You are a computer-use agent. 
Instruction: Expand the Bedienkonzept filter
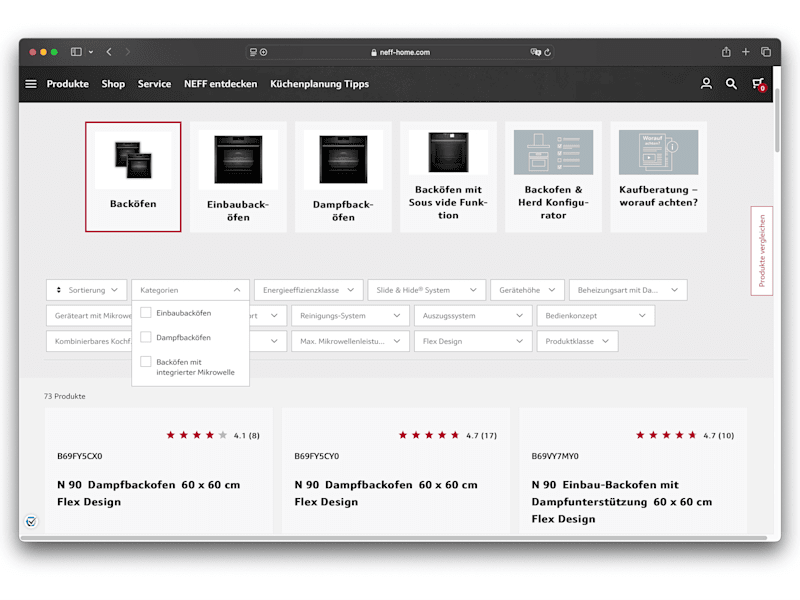[595, 315]
